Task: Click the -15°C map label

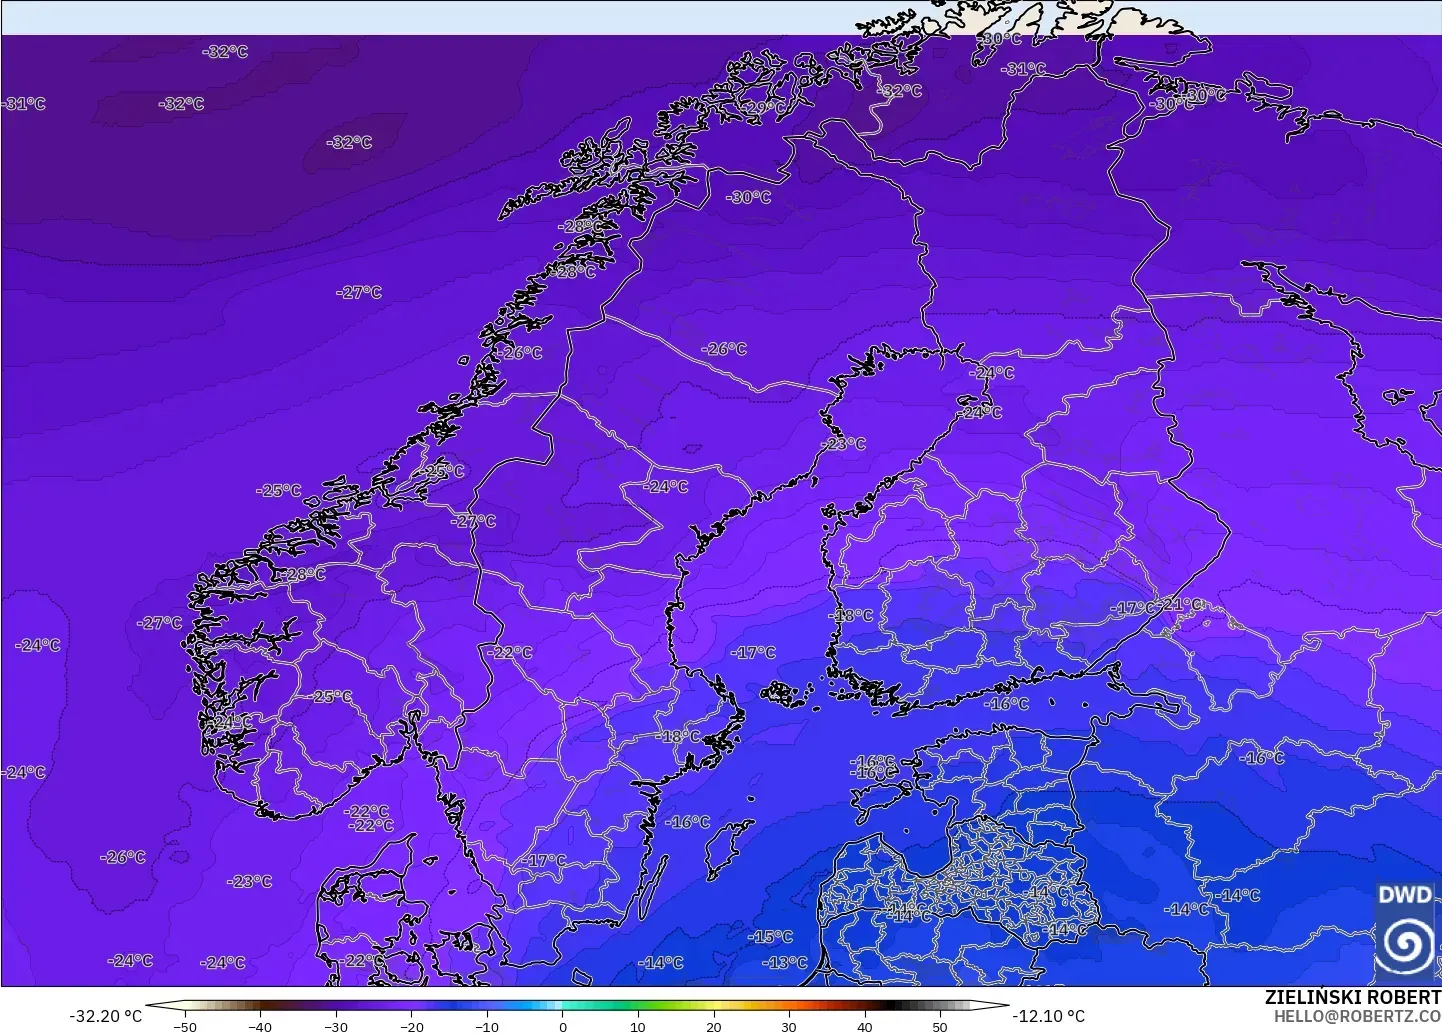Action: pos(770,937)
